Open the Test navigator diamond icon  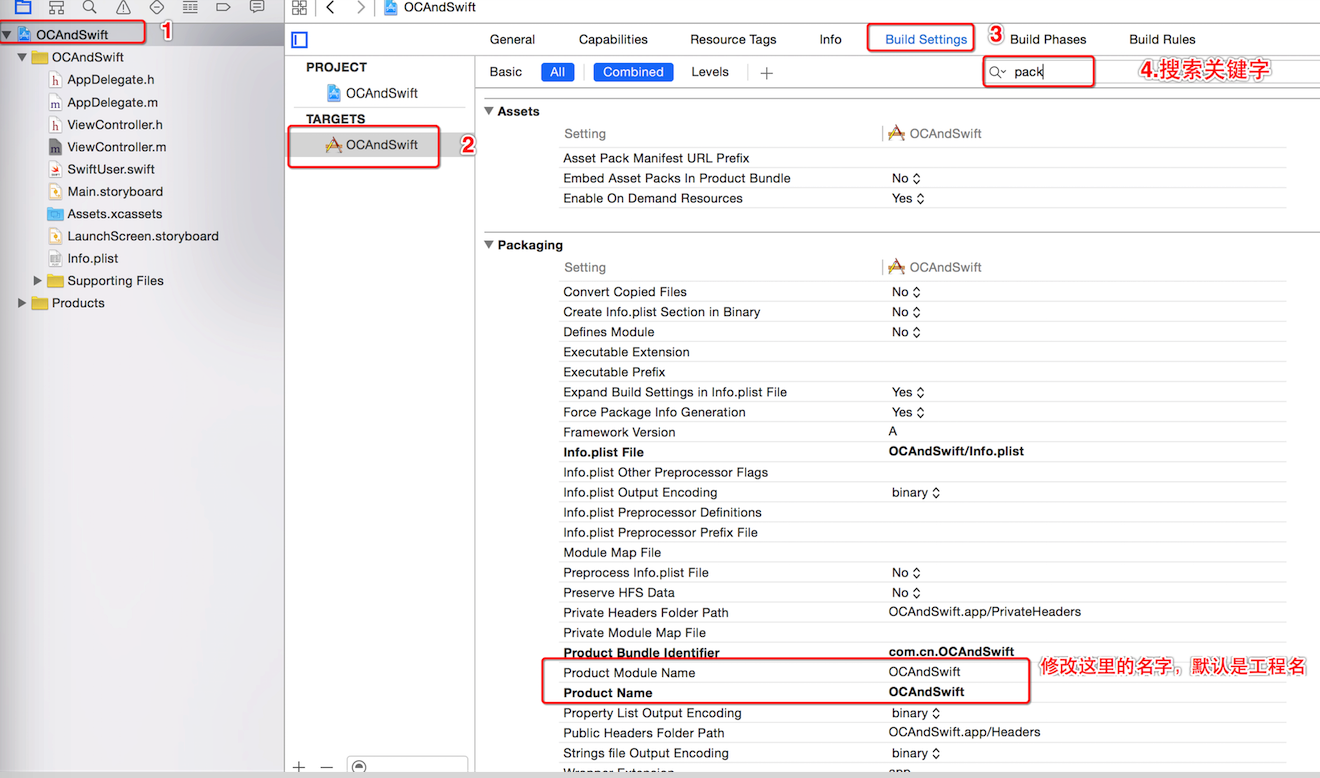pos(156,7)
